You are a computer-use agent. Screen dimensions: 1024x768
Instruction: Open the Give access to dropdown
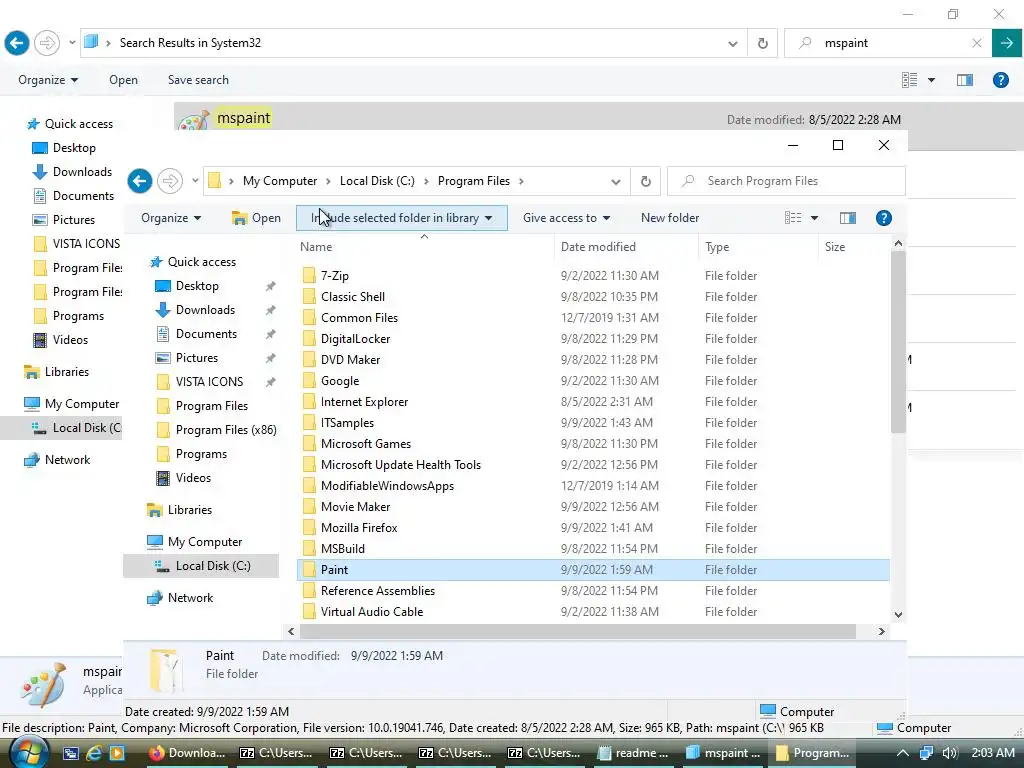566,218
